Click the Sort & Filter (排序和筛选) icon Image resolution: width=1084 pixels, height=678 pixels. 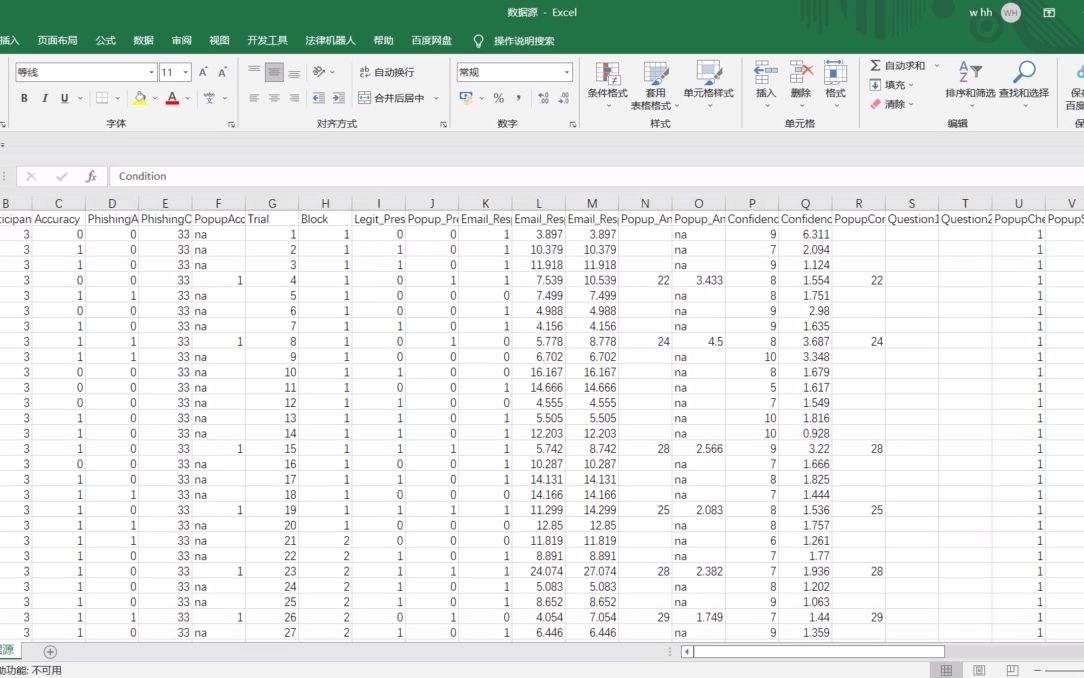pos(968,80)
